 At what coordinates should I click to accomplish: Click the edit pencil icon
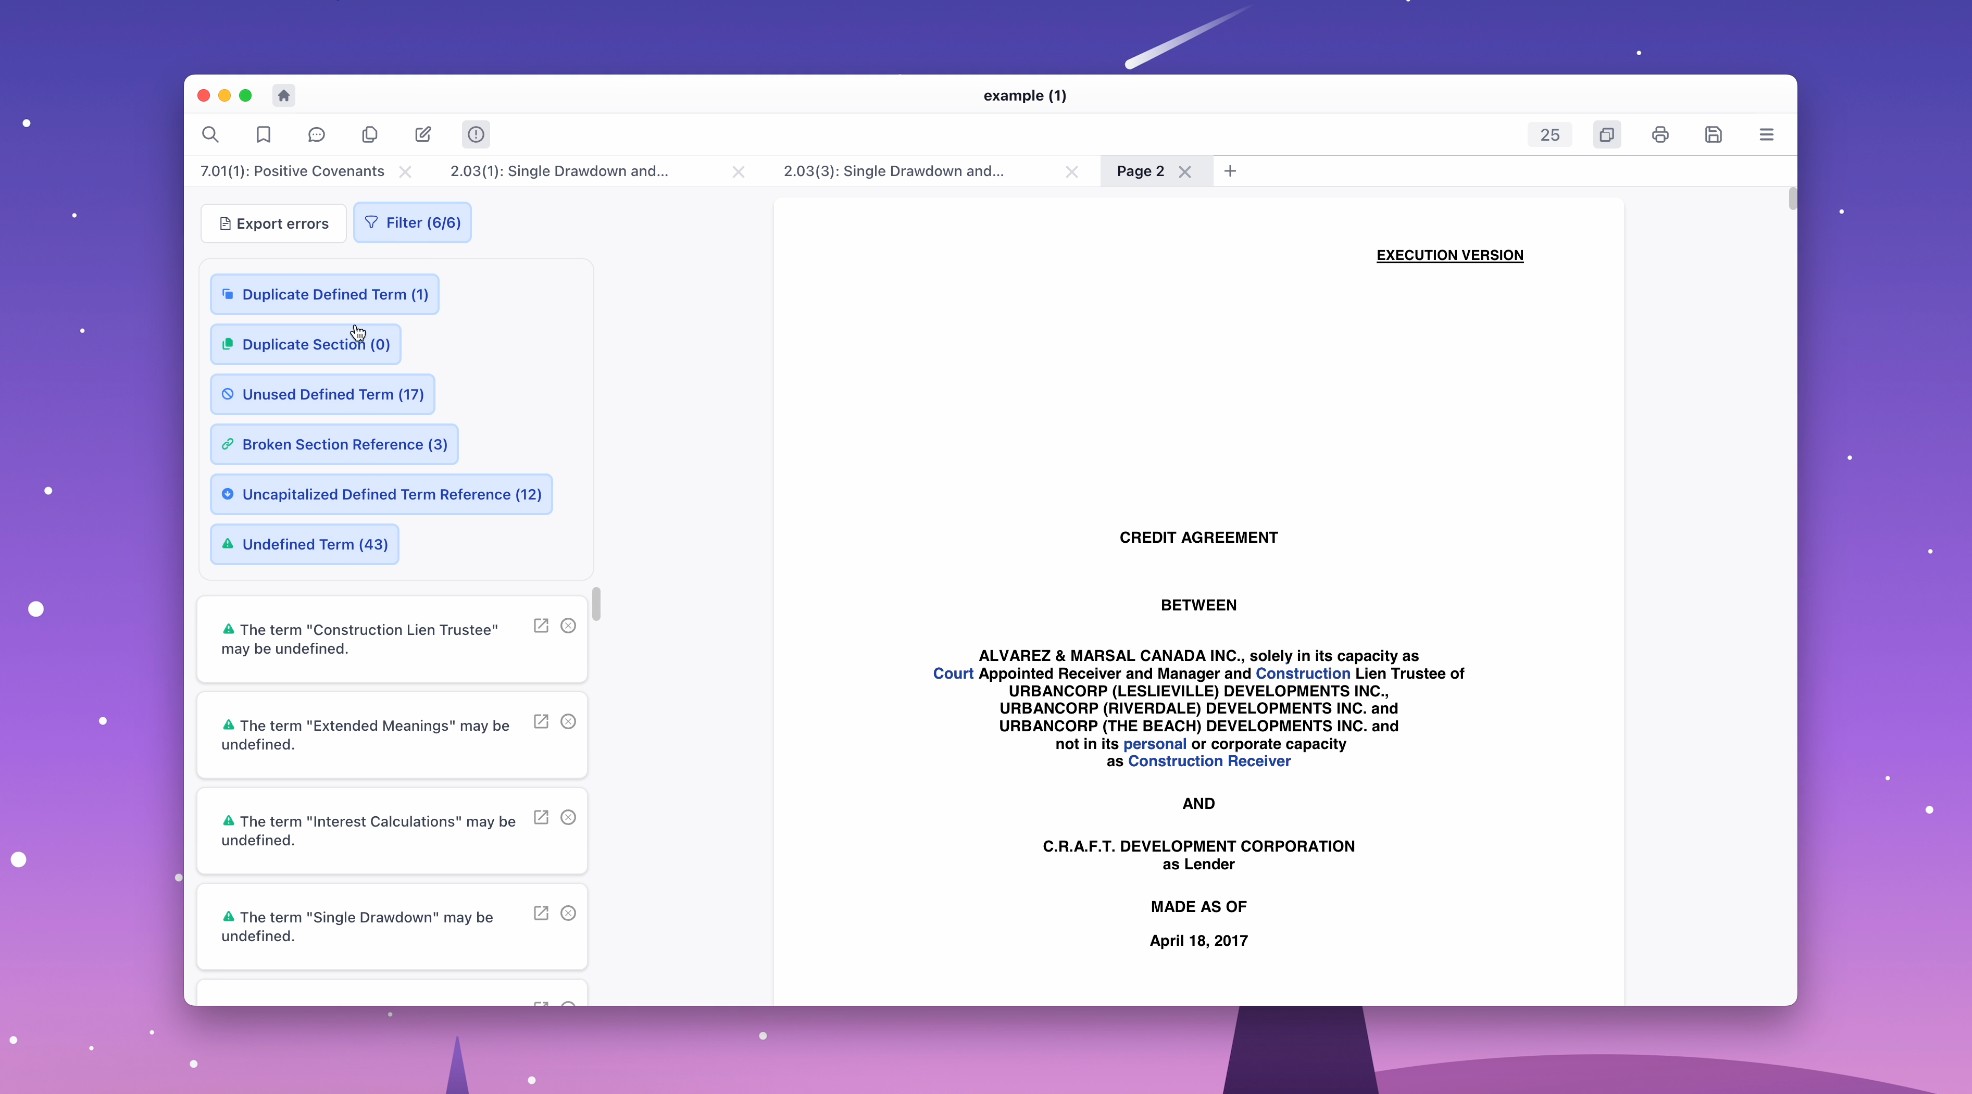pyautogui.click(x=423, y=134)
